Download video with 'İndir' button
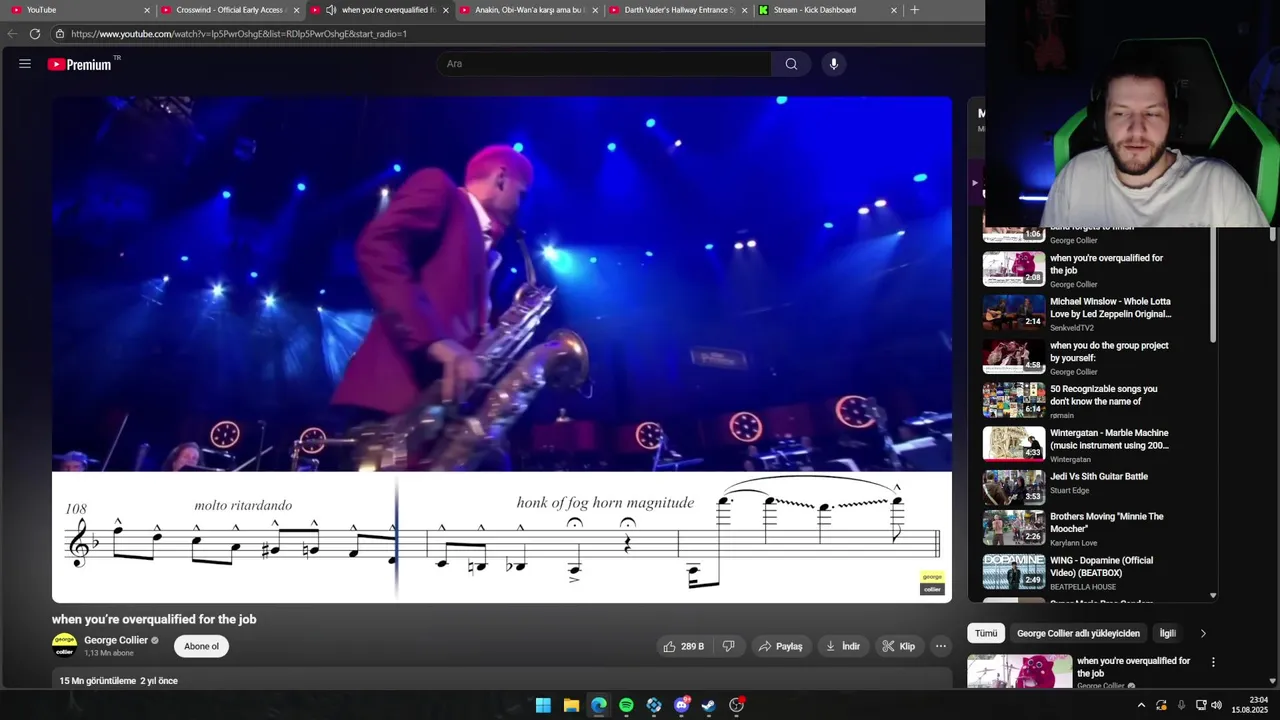The width and height of the screenshot is (1280, 720). [842, 646]
